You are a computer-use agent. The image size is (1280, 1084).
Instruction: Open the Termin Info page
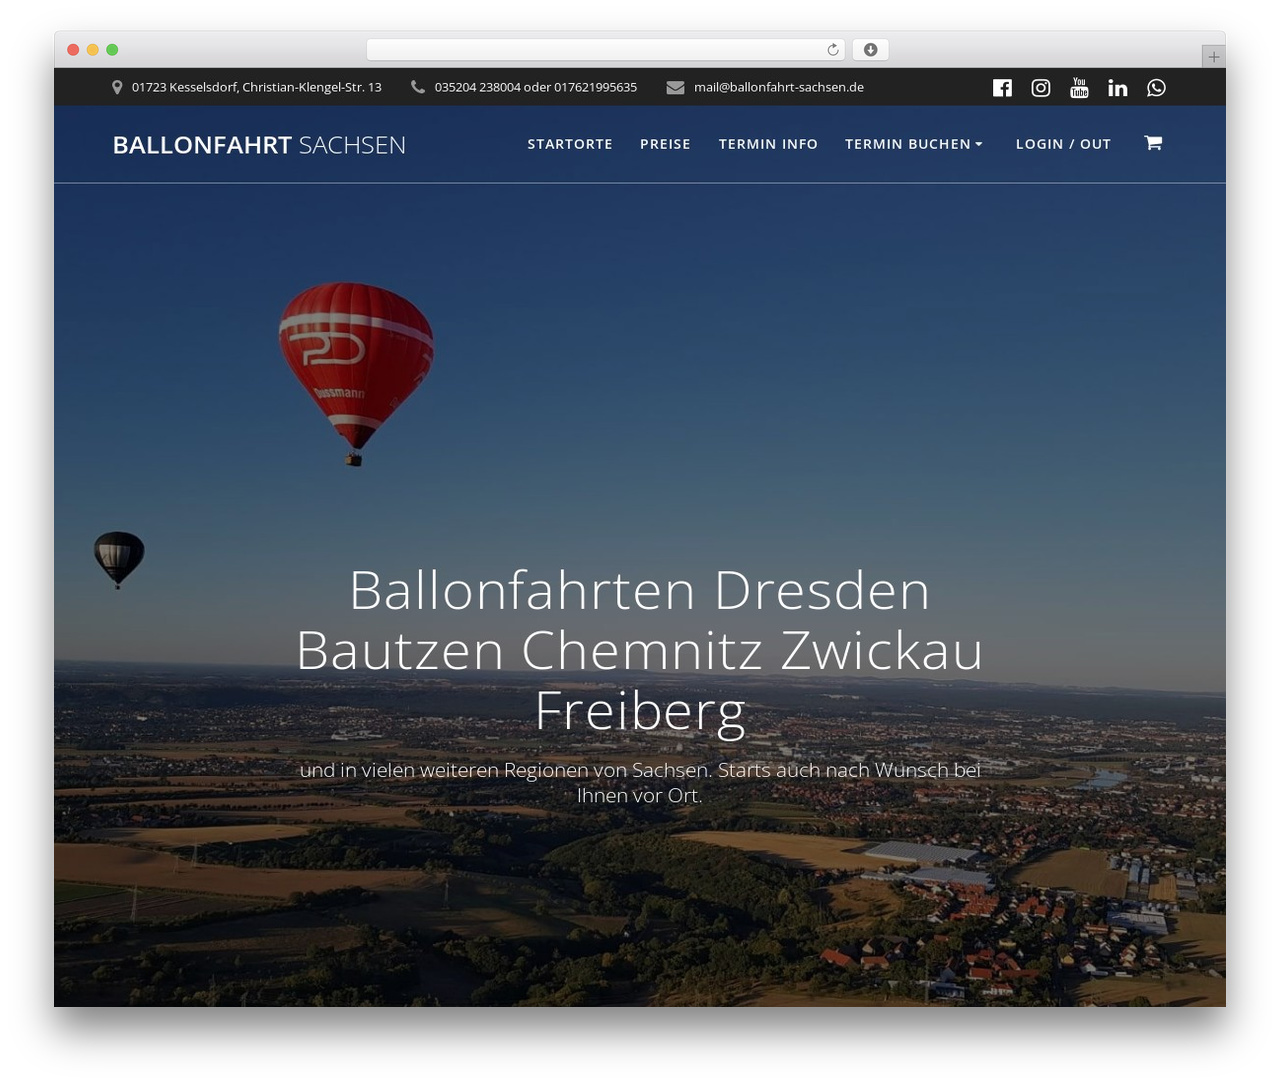(768, 144)
